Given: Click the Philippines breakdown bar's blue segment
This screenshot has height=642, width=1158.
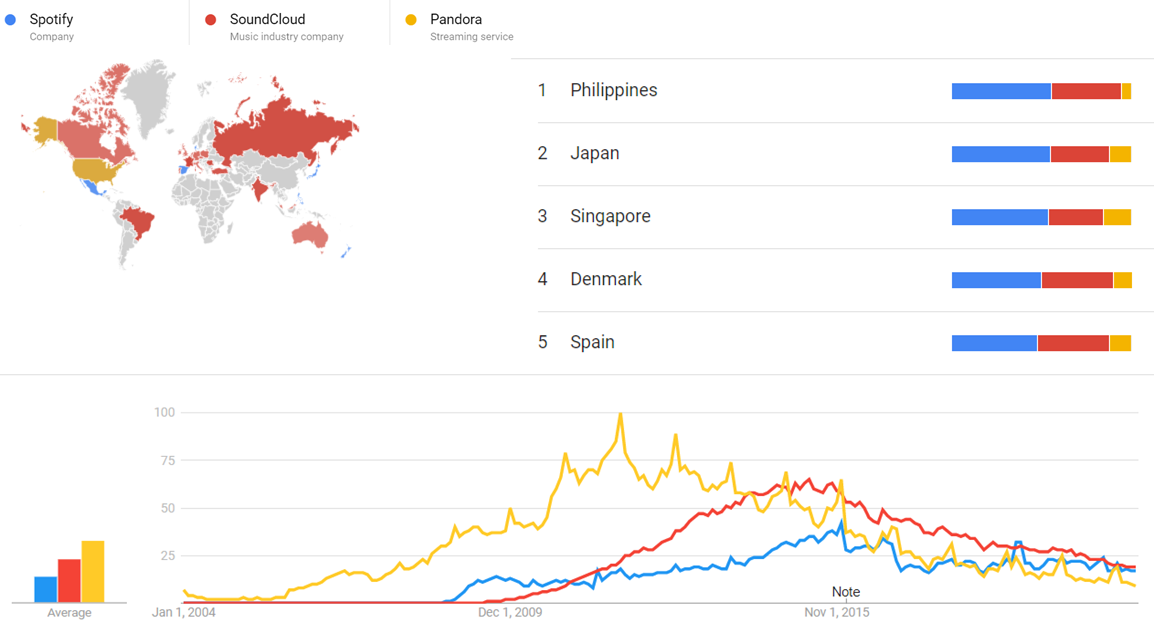Looking at the screenshot, I should [x=1001, y=91].
